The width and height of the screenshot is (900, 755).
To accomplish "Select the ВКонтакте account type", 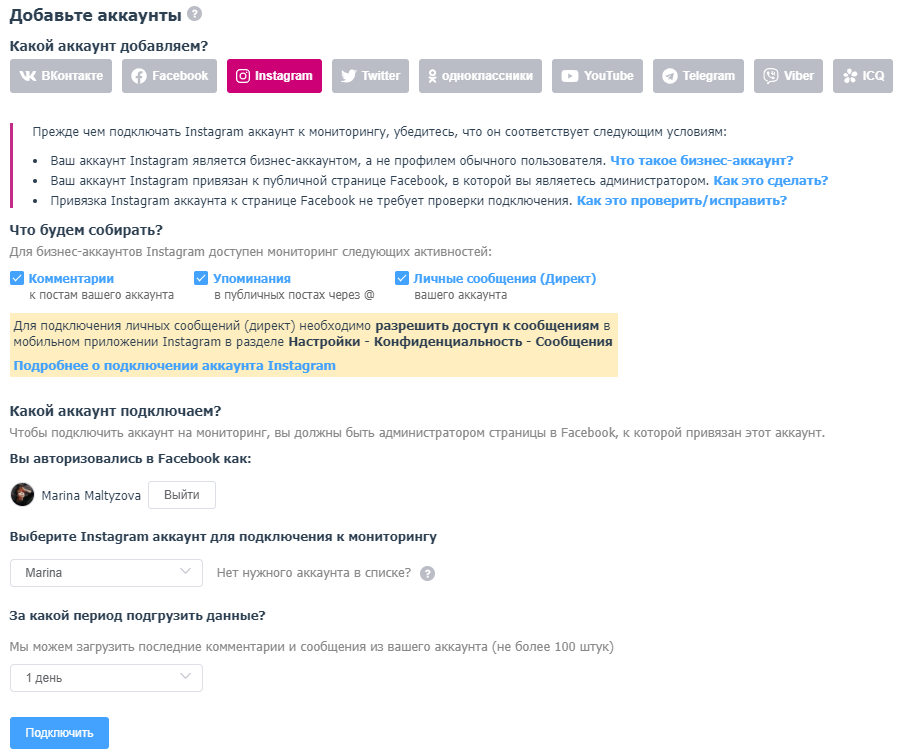I will tap(61, 76).
